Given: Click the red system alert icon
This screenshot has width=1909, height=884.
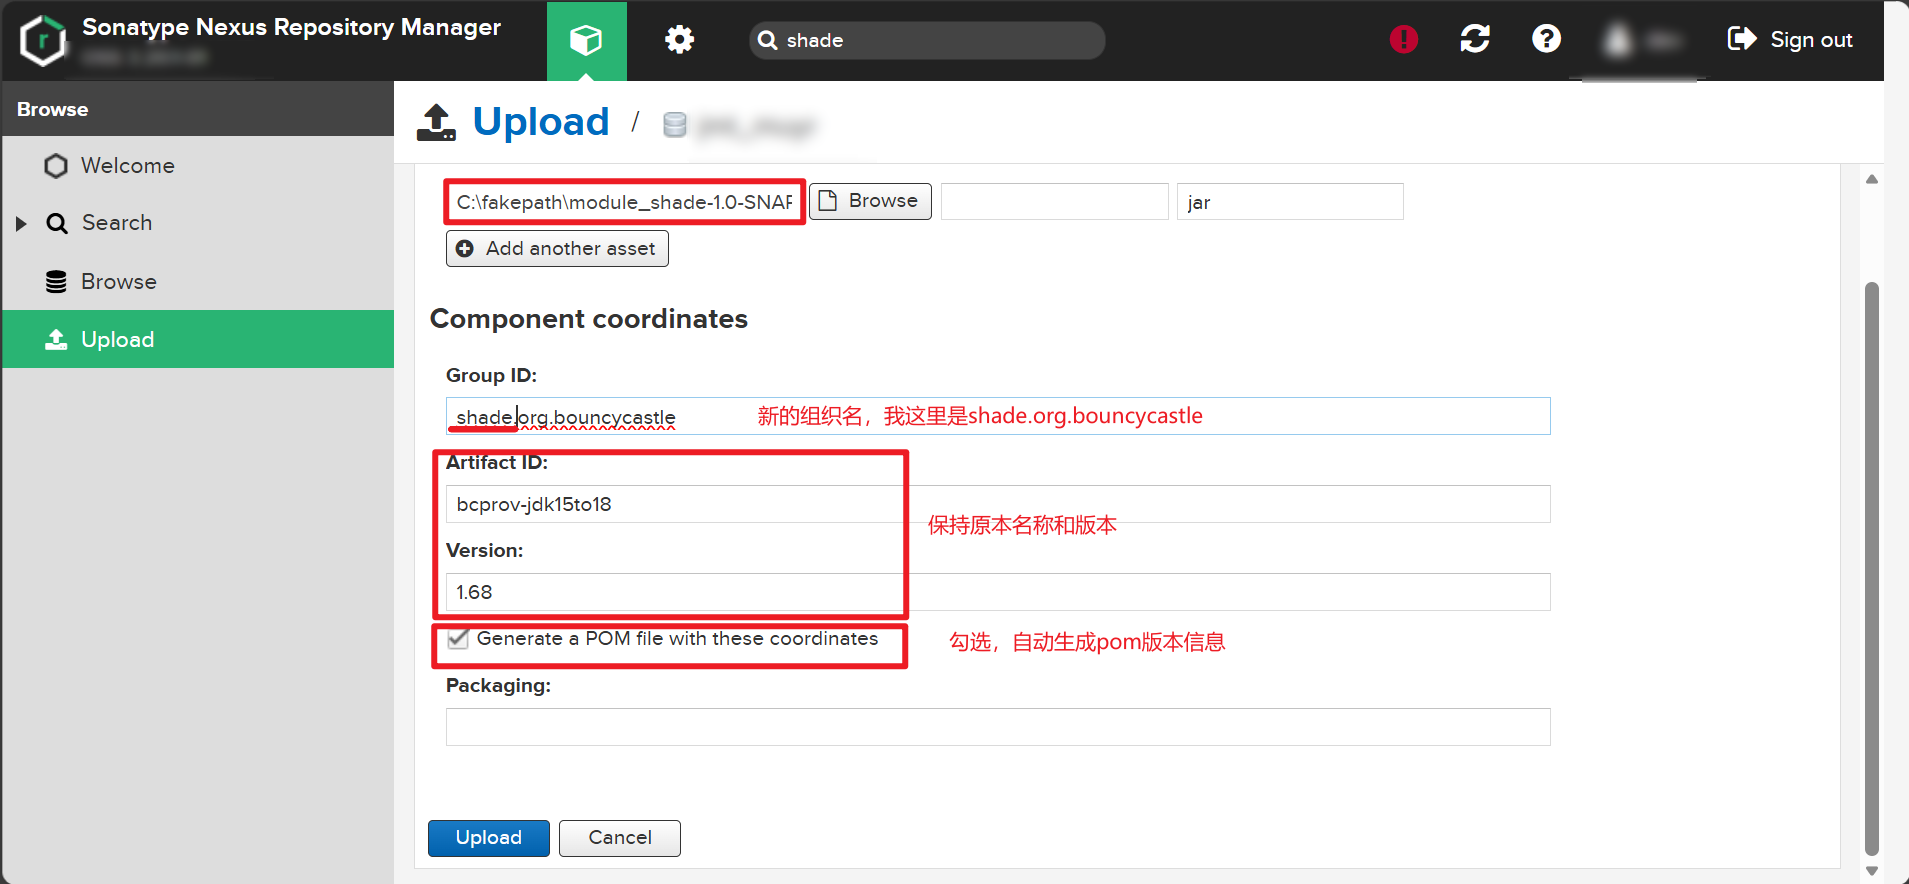Looking at the screenshot, I should click(1403, 39).
